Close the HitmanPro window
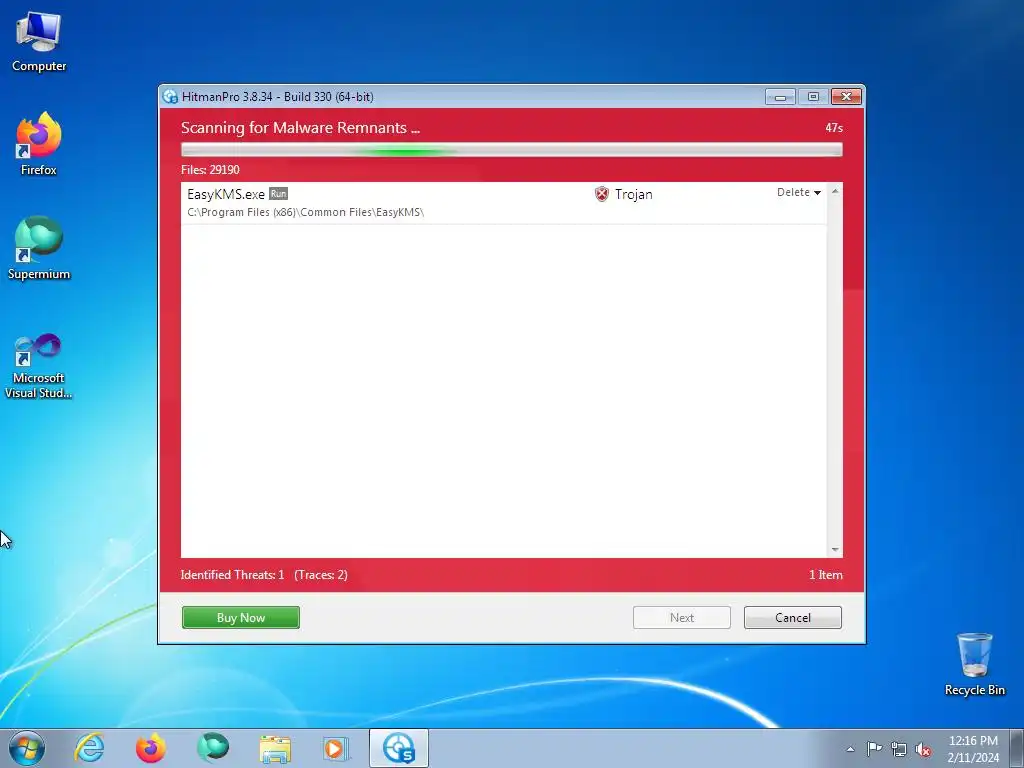The image size is (1024, 768). [846, 97]
